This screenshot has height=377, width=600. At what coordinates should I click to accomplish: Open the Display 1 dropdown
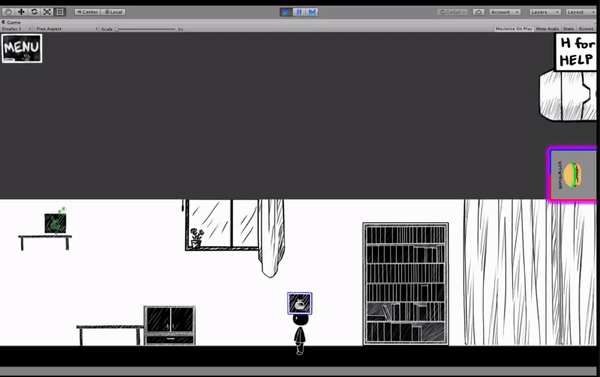tap(16, 29)
